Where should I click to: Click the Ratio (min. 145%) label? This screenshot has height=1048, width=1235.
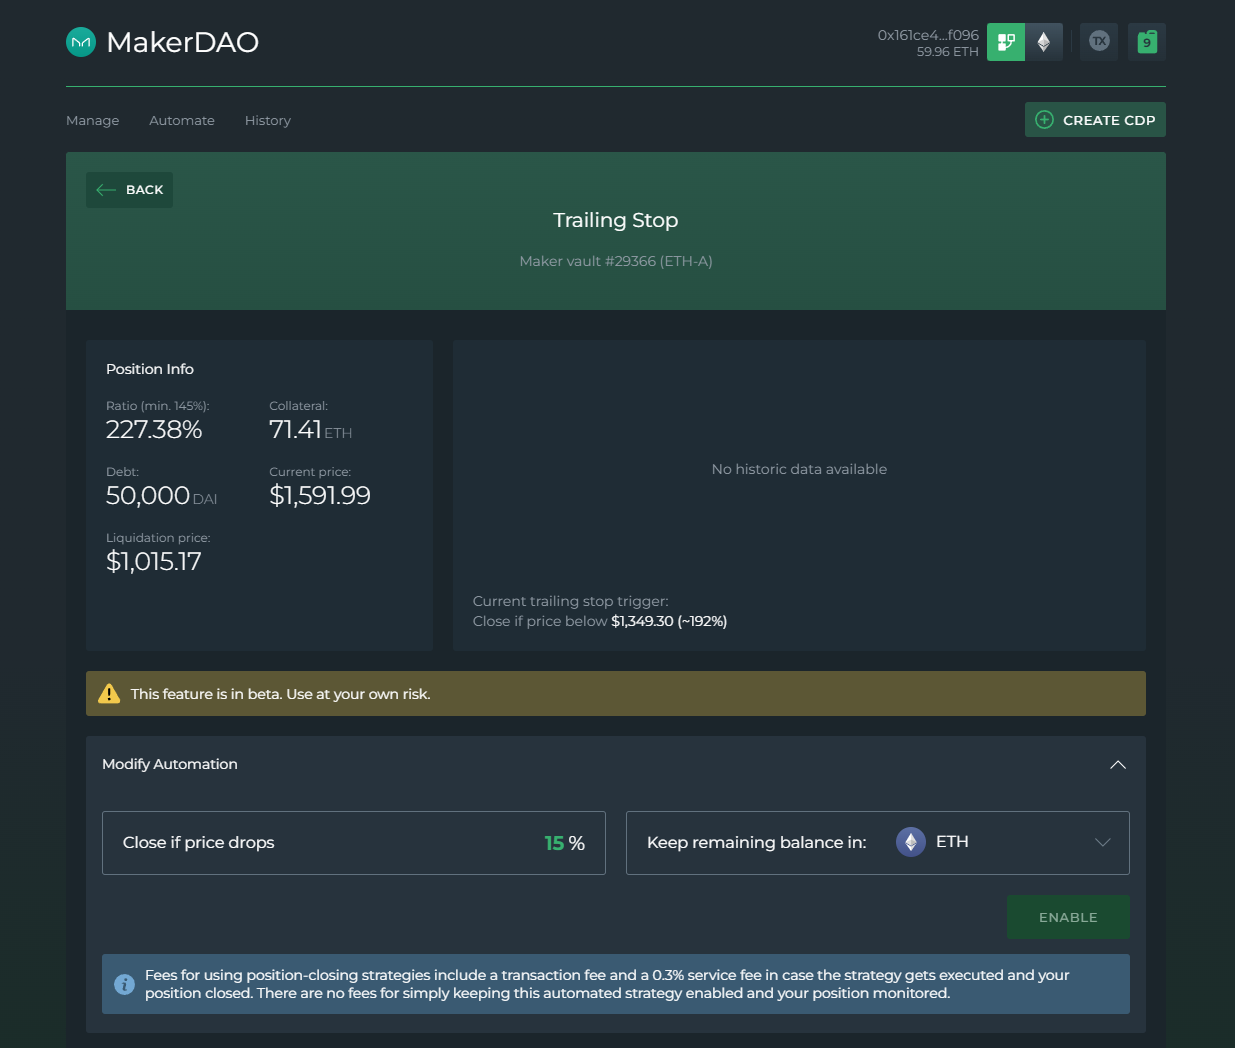point(158,406)
